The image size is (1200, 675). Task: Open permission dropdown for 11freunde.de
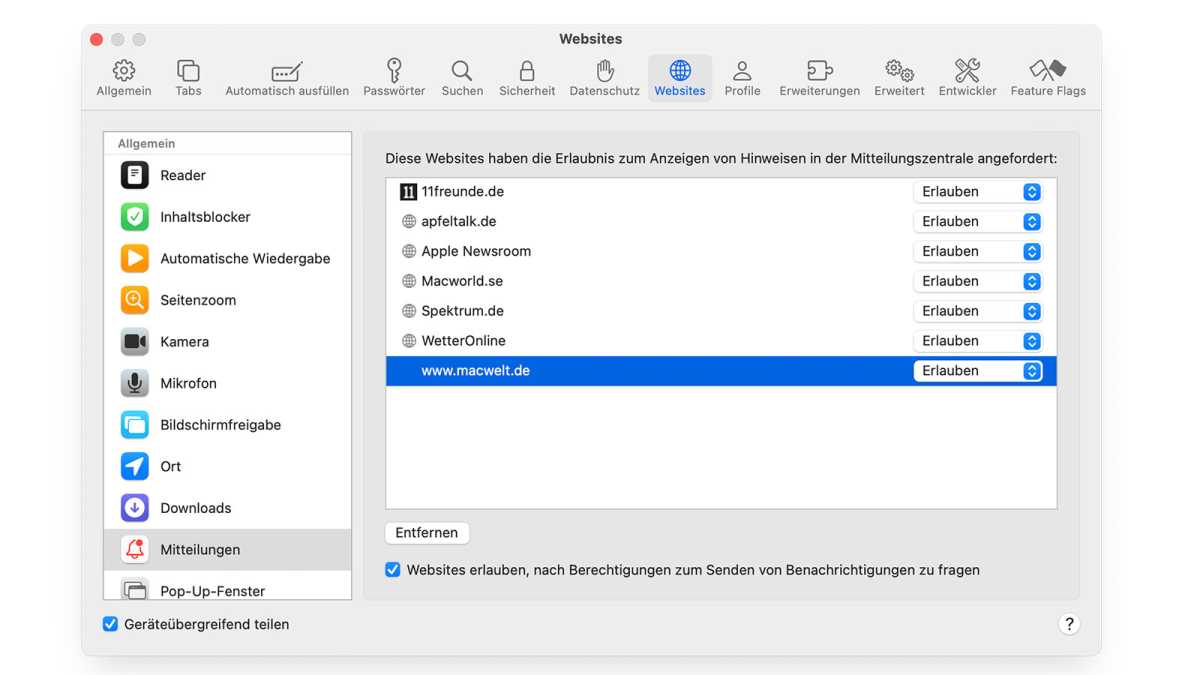tap(978, 192)
